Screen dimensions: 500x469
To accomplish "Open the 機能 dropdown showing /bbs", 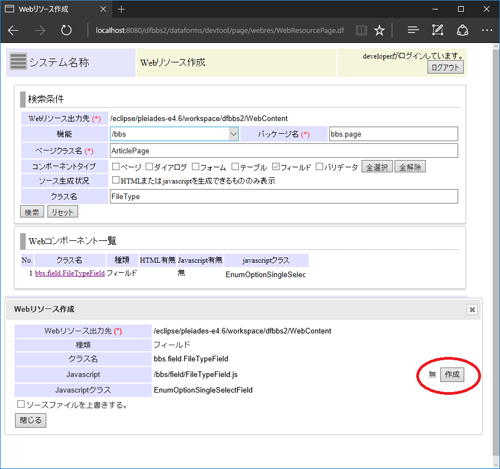I will coord(174,134).
